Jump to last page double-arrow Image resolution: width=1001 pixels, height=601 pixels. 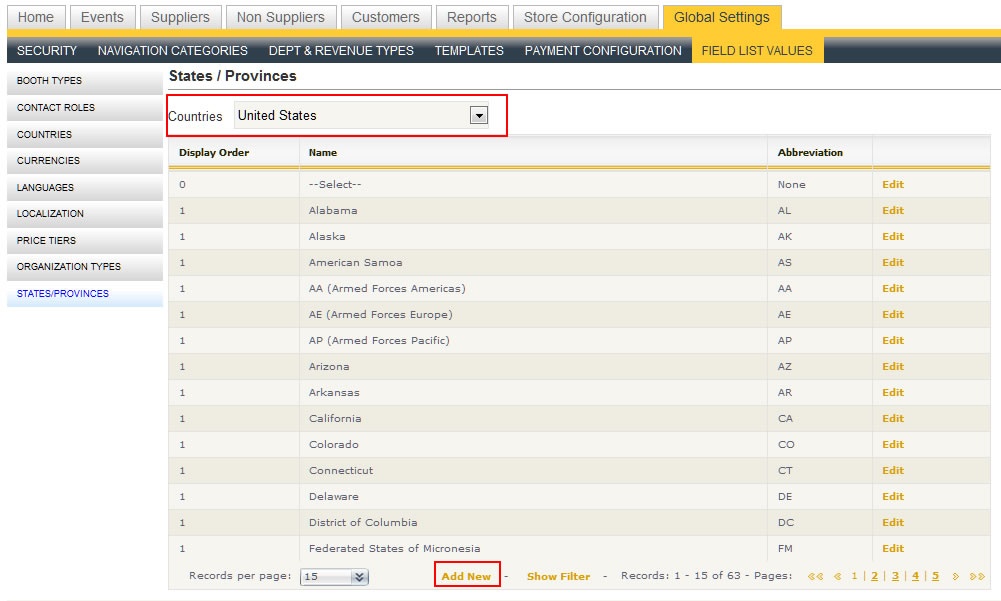pyautogui.click(x=977, y=576)
